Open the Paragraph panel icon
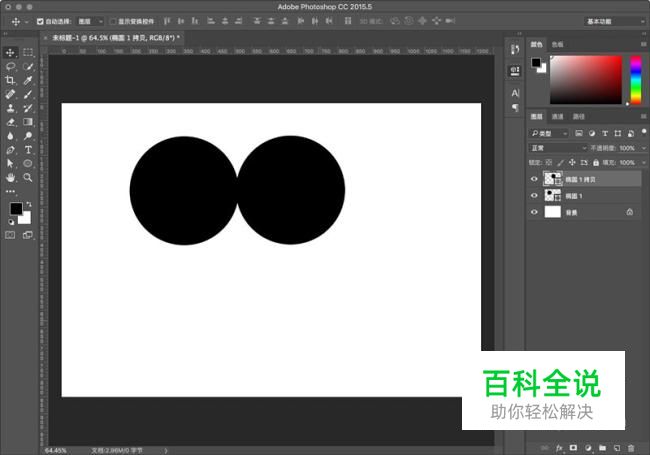Viewport: 650px width, 455px height. (x=515, y=108)
